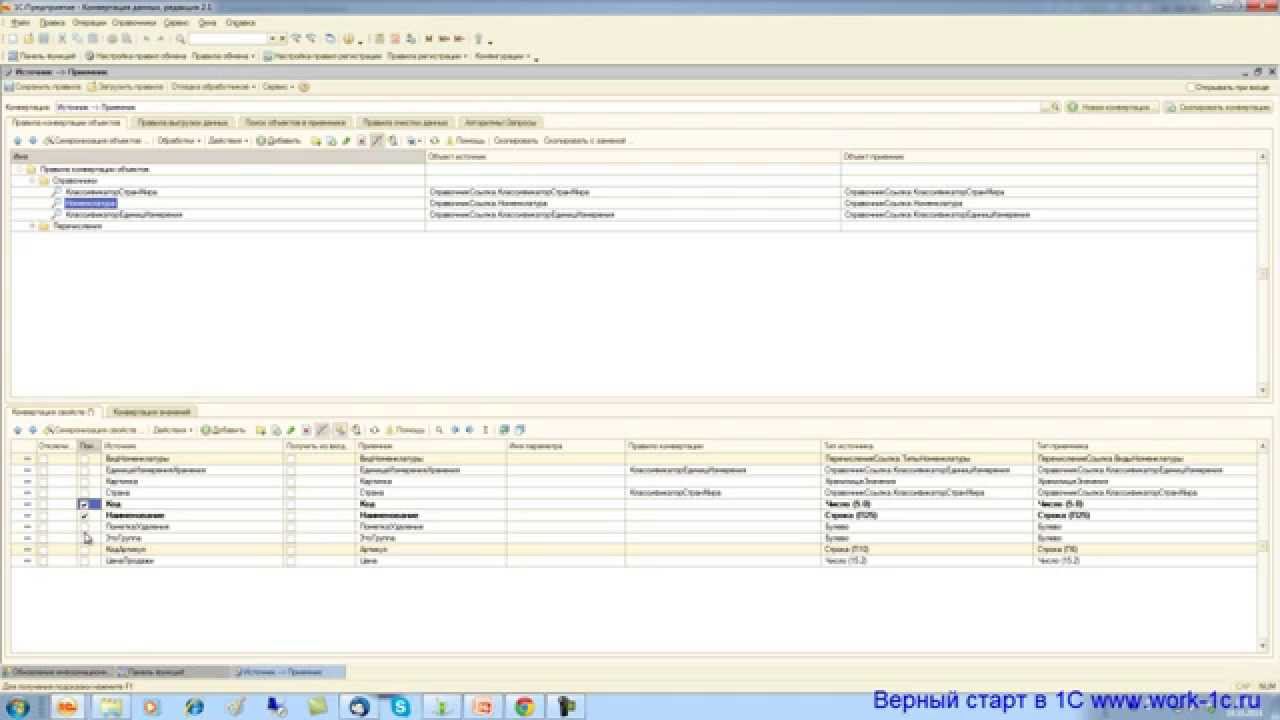The image size is (1280, 720).
Task: Click Скопировать конвертацию button
Action: (1217, 106)
